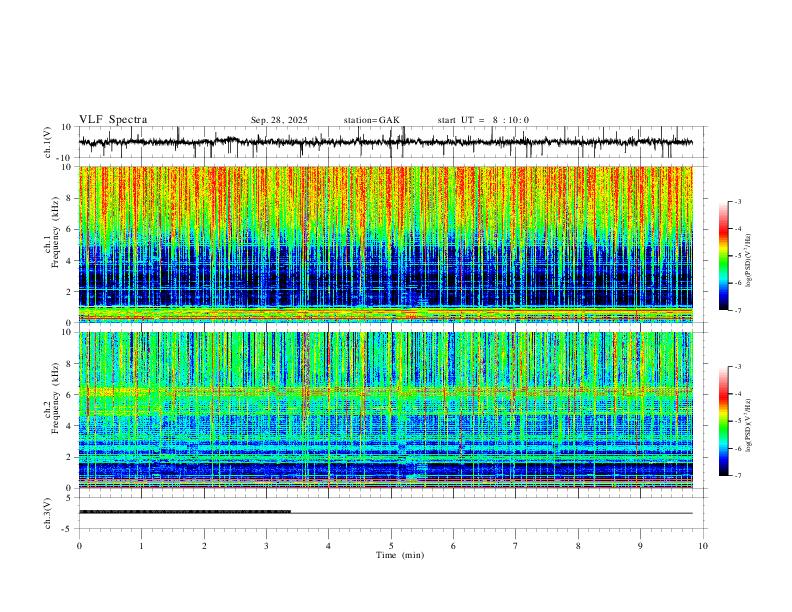
Task: Click the ch.3 thick black trace segment
Action: 185,512
